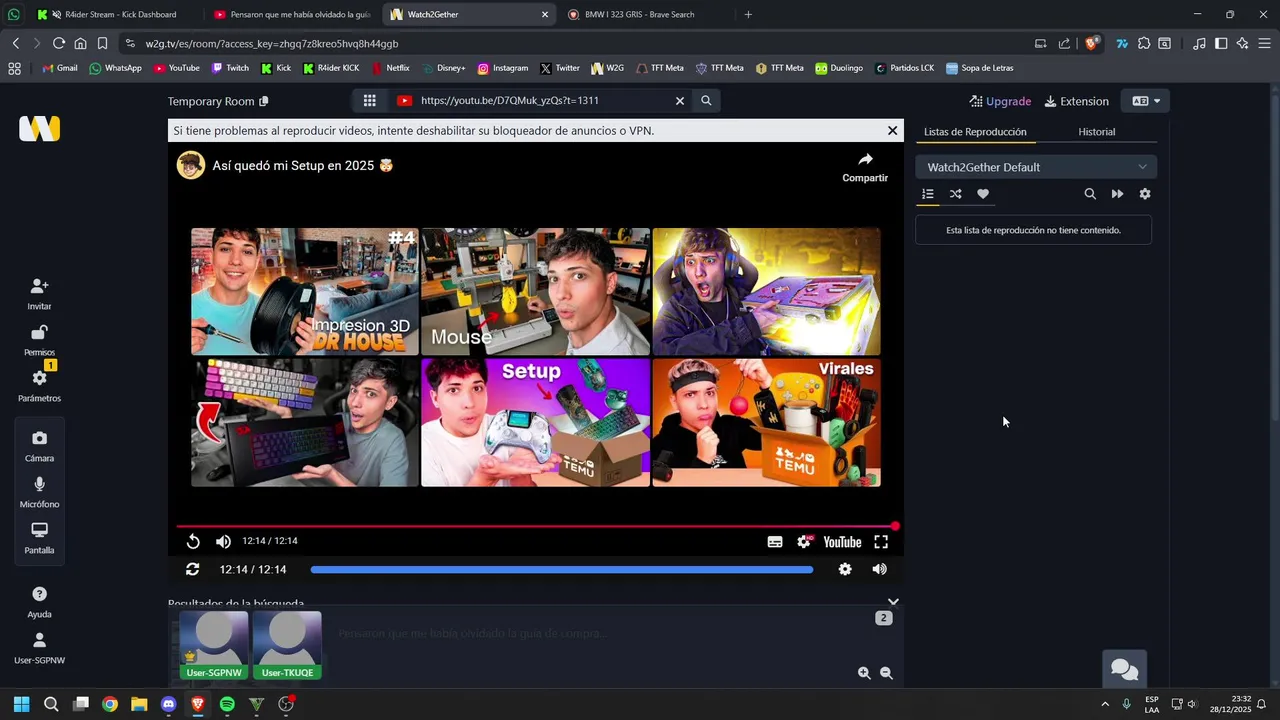1280x720 pixels.
Task: Clear the video URL field
Action: [x=679, y=100]
